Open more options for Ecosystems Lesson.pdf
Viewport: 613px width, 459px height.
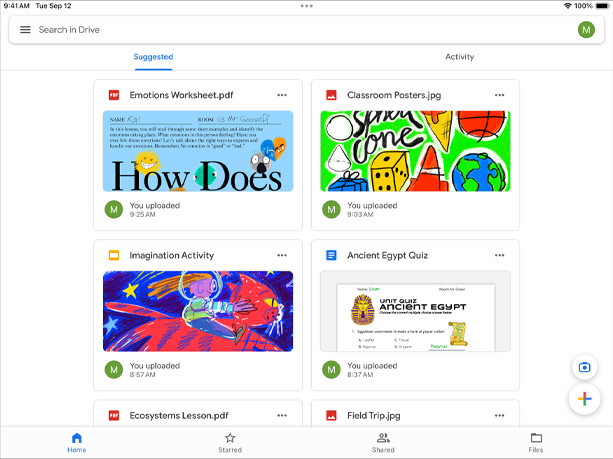282,415
